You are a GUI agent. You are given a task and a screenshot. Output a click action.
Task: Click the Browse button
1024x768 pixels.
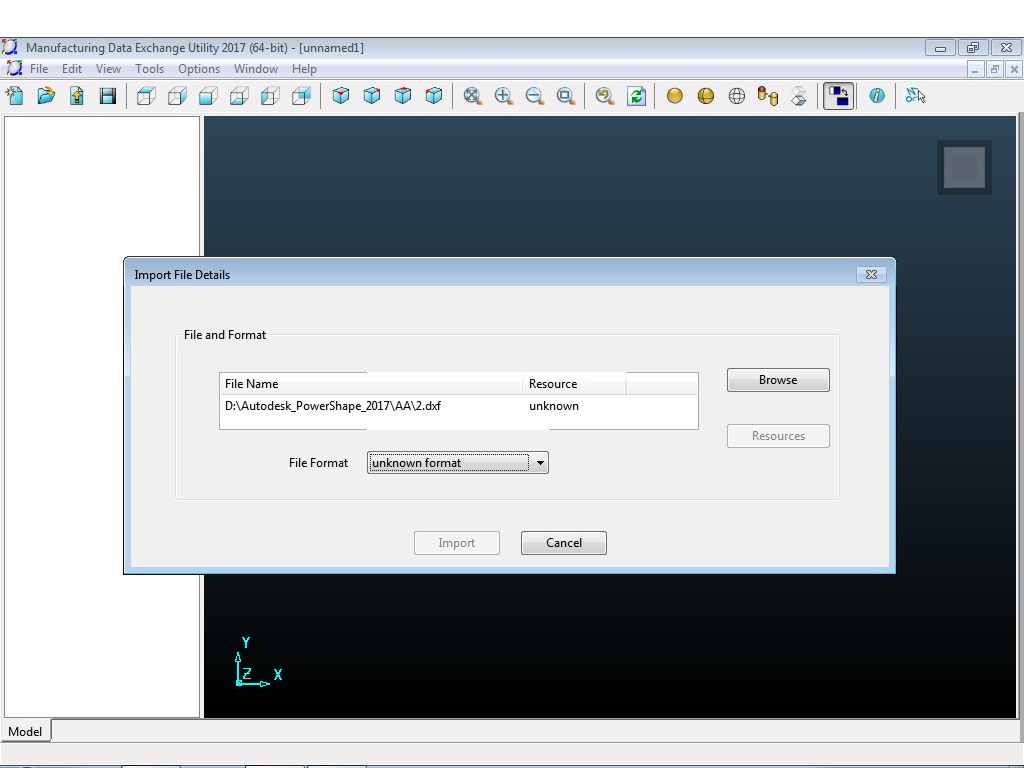coord(777,379)
